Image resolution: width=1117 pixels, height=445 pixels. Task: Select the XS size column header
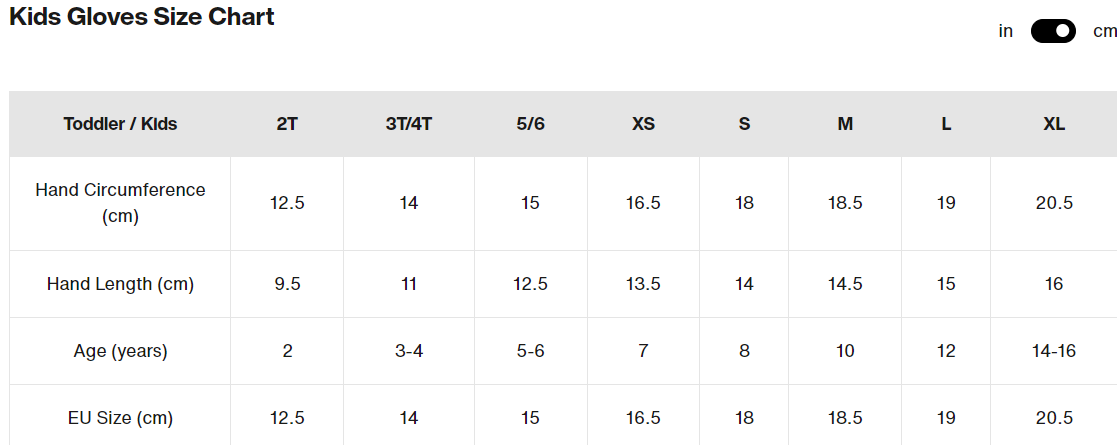(643, 124)
